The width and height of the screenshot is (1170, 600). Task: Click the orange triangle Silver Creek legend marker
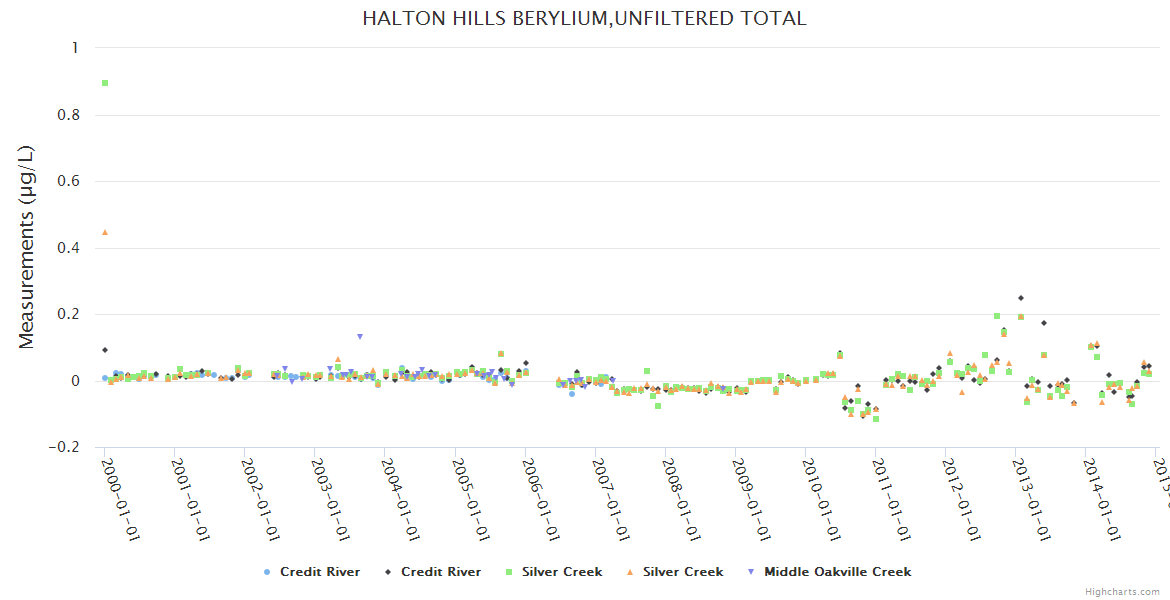629,573
